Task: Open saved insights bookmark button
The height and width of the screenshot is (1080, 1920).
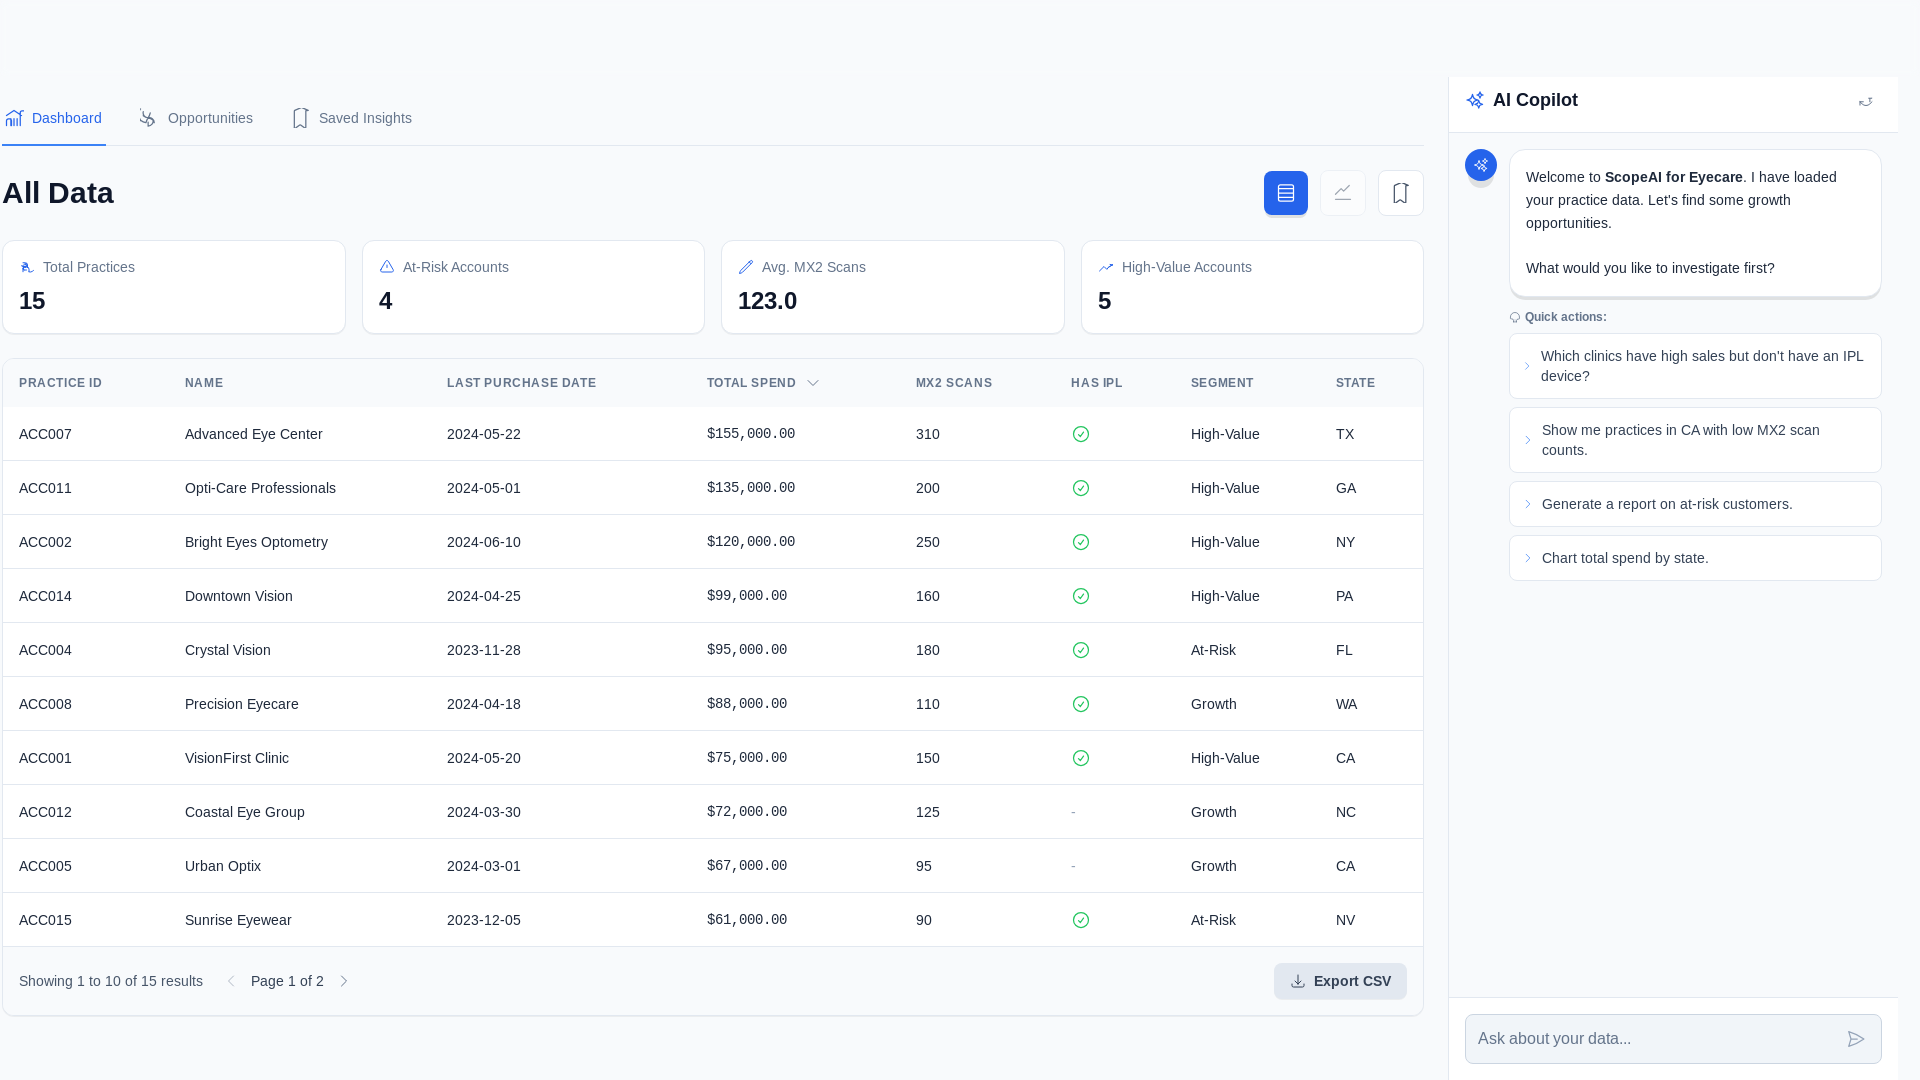Action: (x=1400, y=193)
